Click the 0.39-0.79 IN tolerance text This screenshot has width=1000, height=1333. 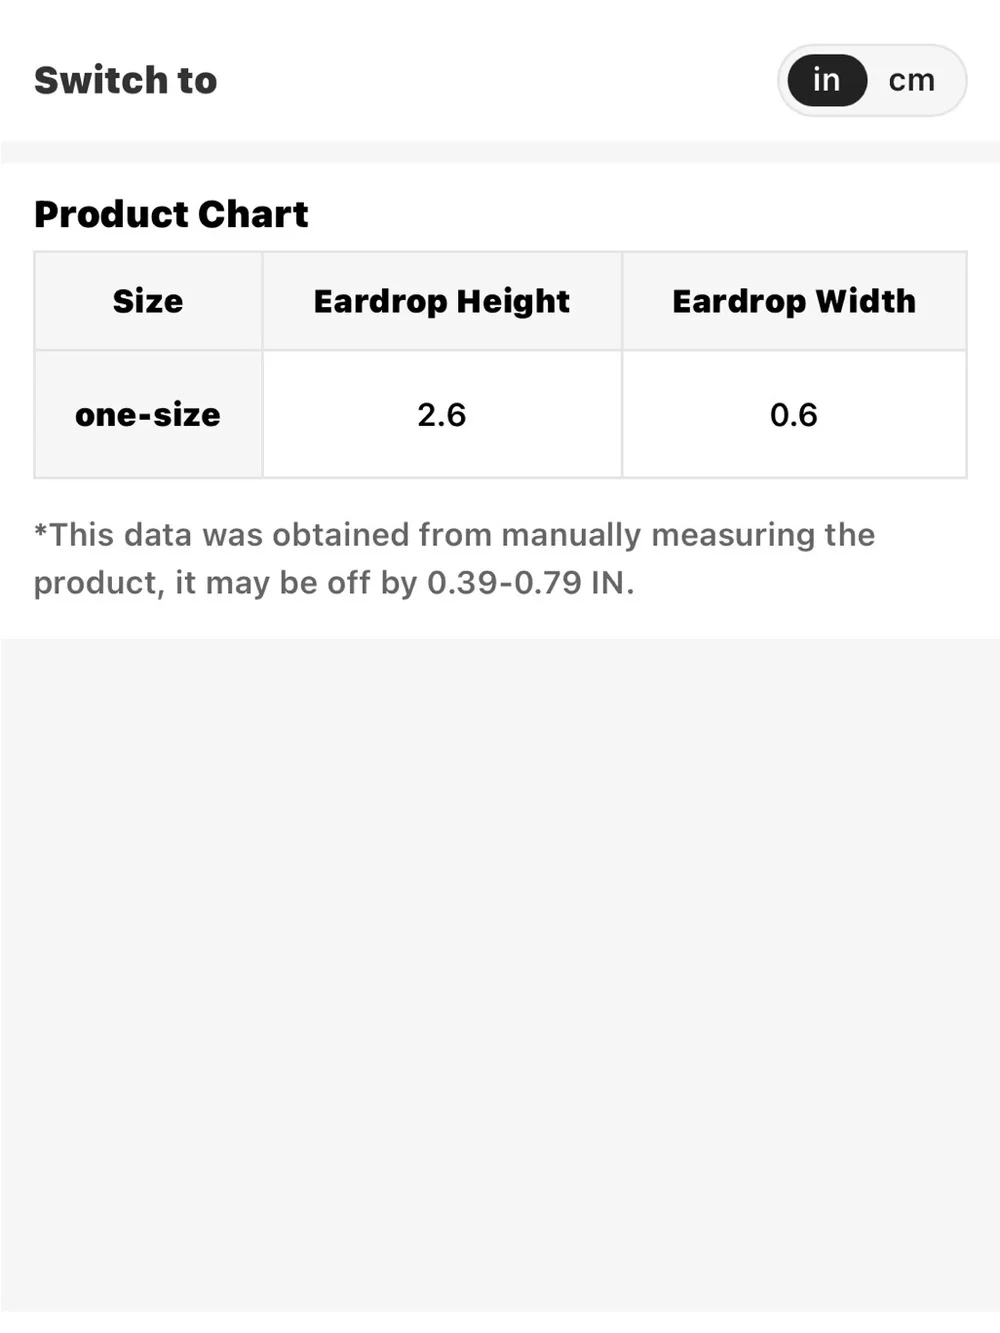pyautogui.click(x=530, y=582)
